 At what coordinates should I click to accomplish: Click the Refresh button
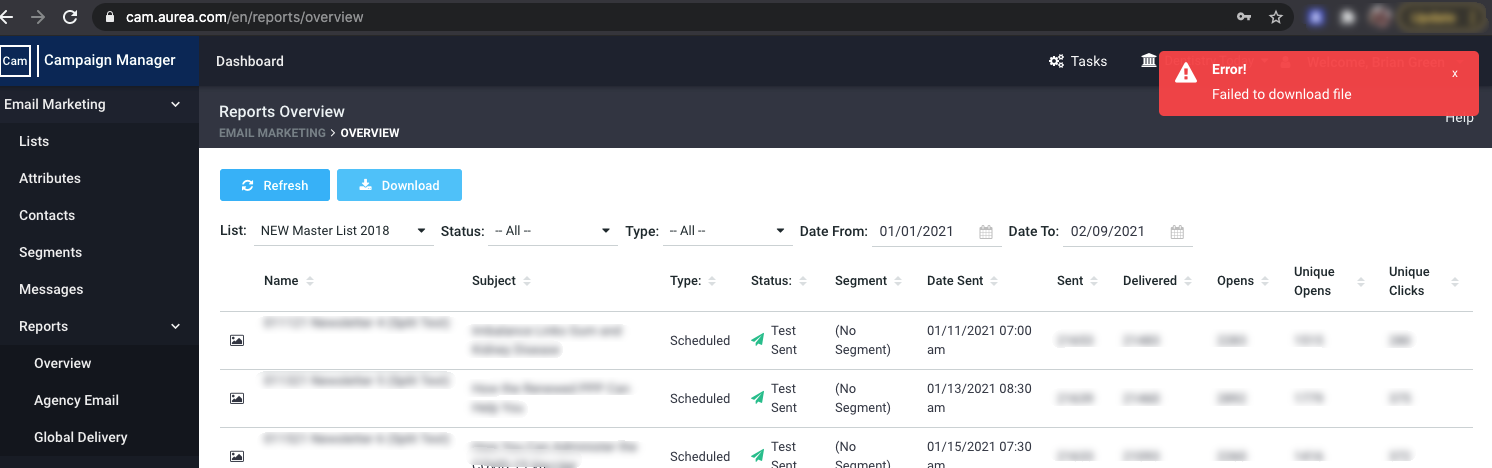click(x=275, y=185)
